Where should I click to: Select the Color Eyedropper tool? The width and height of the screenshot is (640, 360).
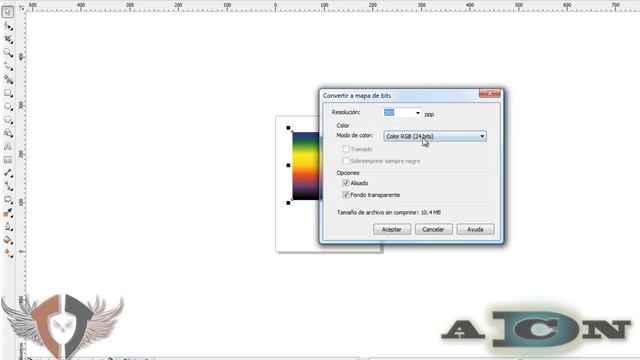coord(8,213)
